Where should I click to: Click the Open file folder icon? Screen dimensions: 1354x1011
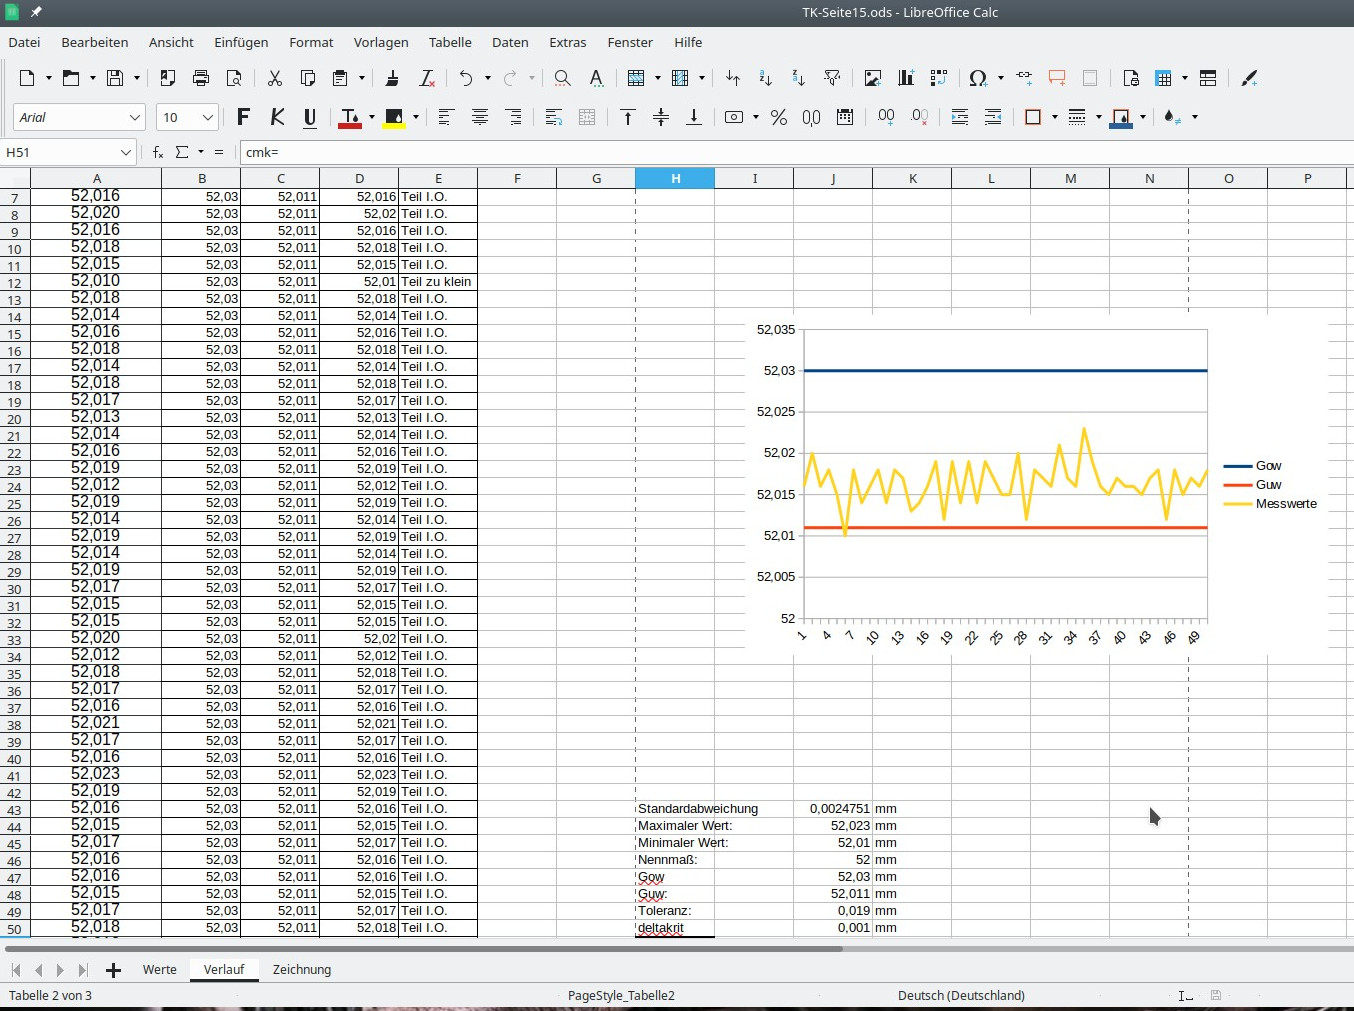click(71, 78)
